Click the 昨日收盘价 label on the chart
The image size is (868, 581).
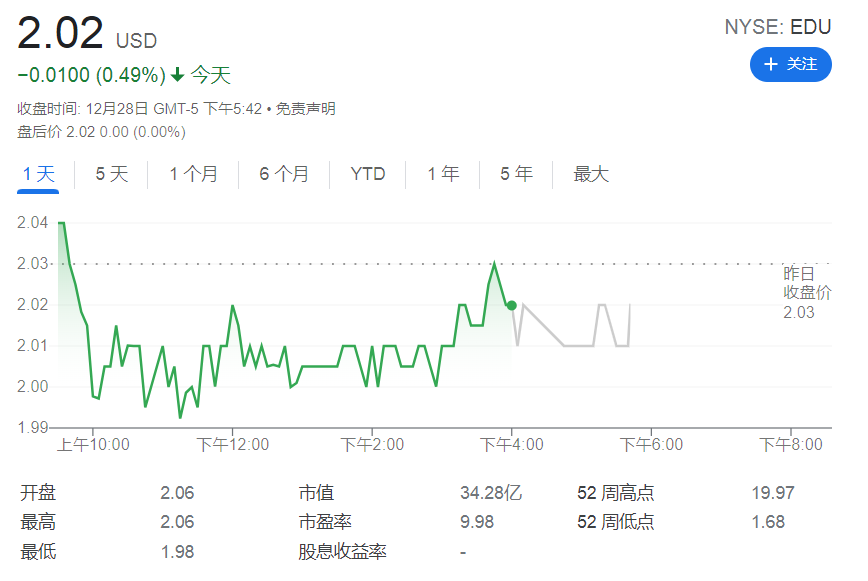(x=806, y=283)
